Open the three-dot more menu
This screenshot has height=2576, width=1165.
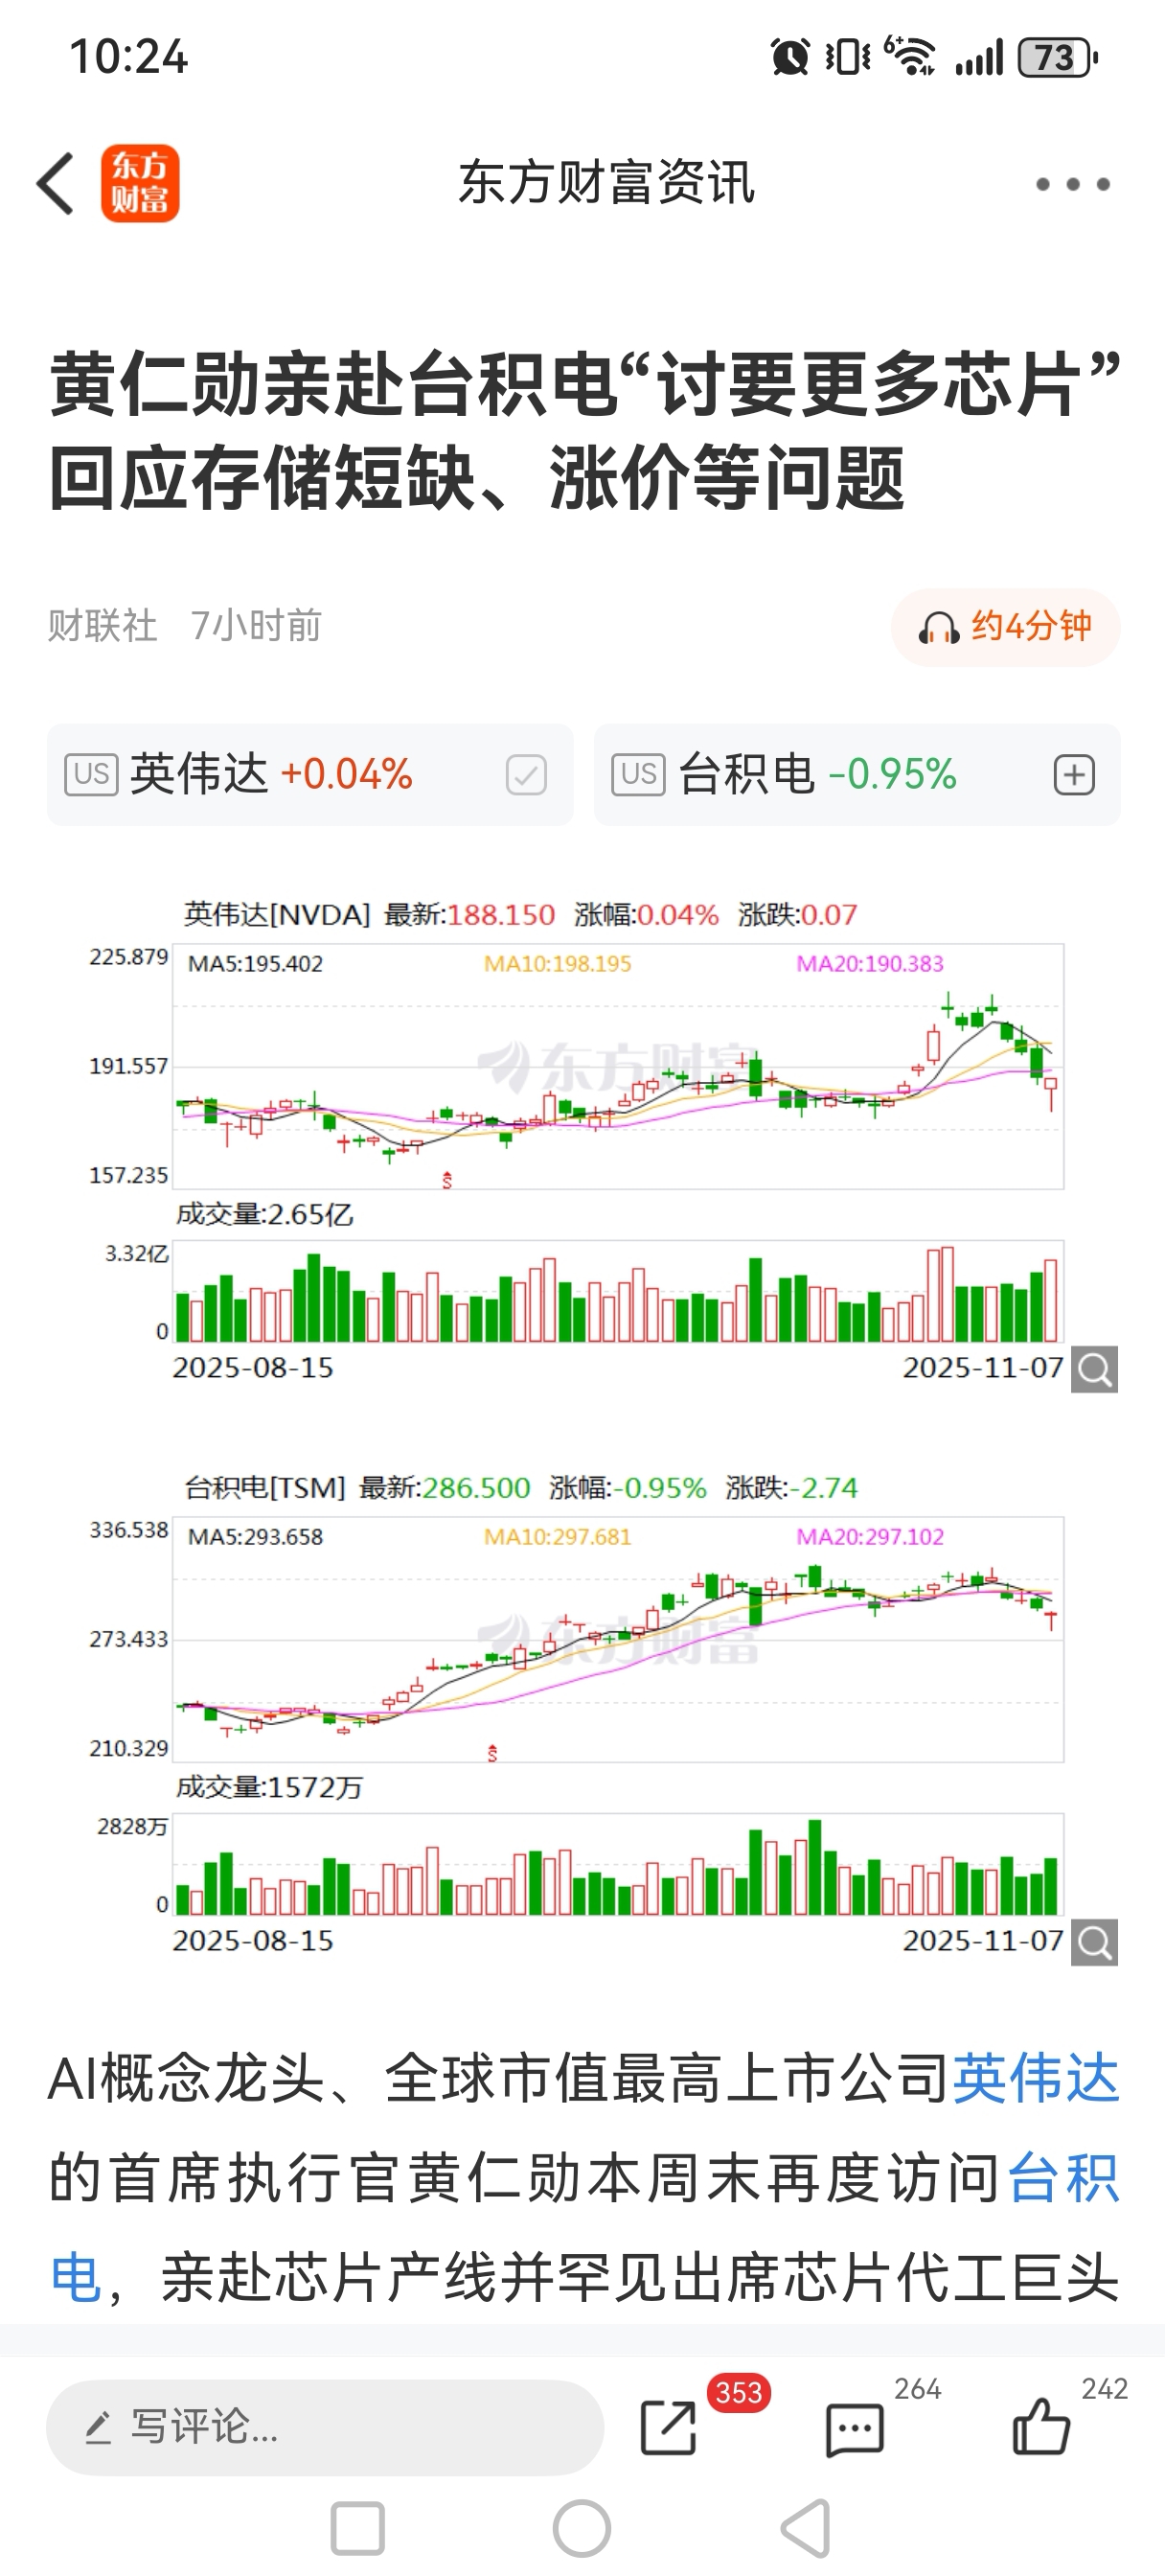(1073, 184)
